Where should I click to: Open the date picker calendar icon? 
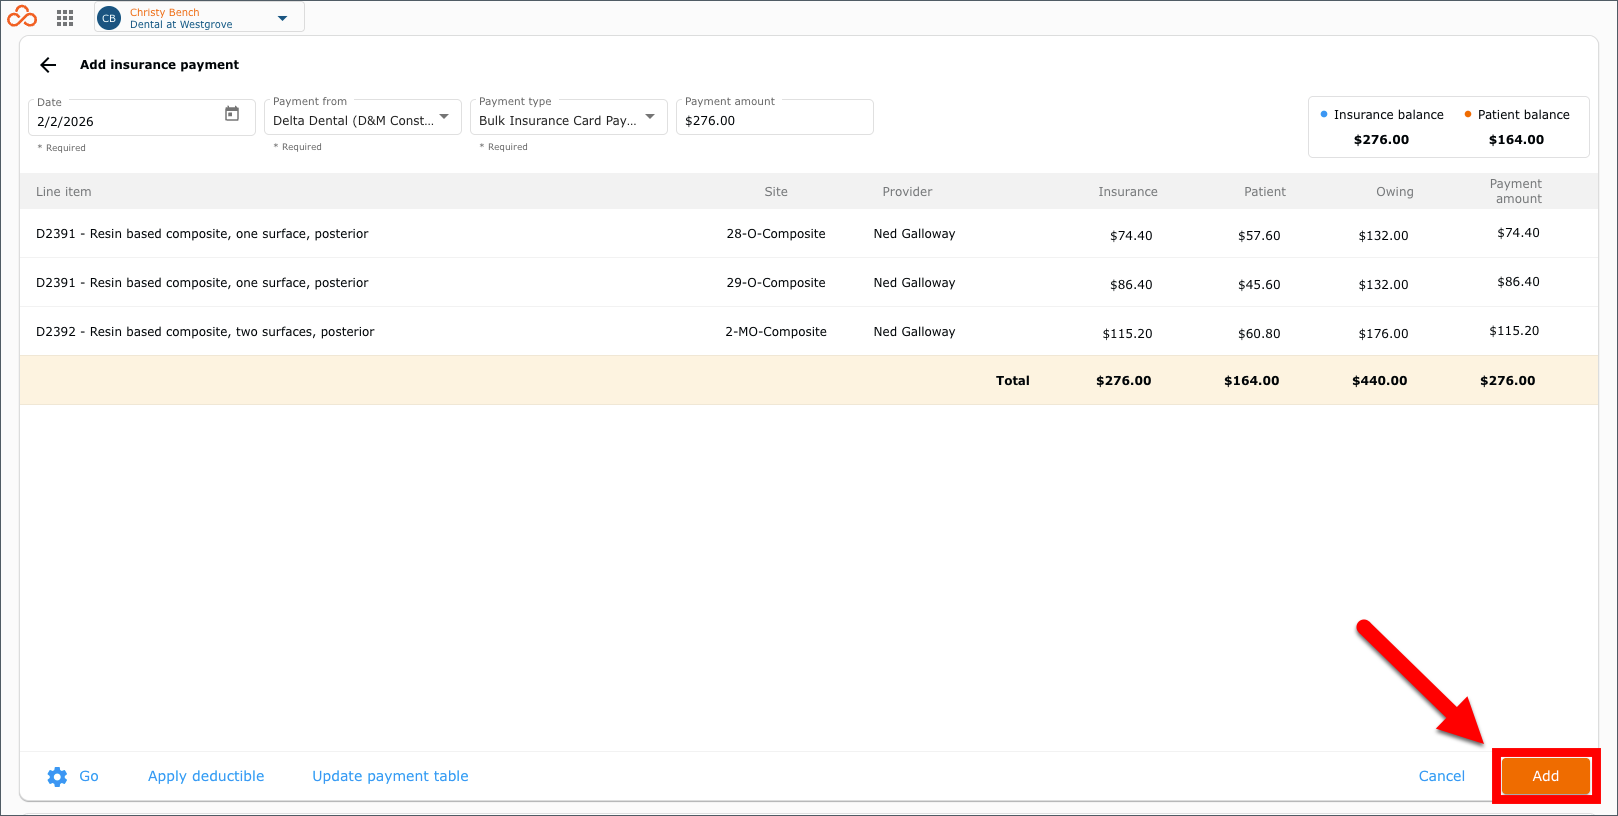pyautogui.click(x=232, y=114)
